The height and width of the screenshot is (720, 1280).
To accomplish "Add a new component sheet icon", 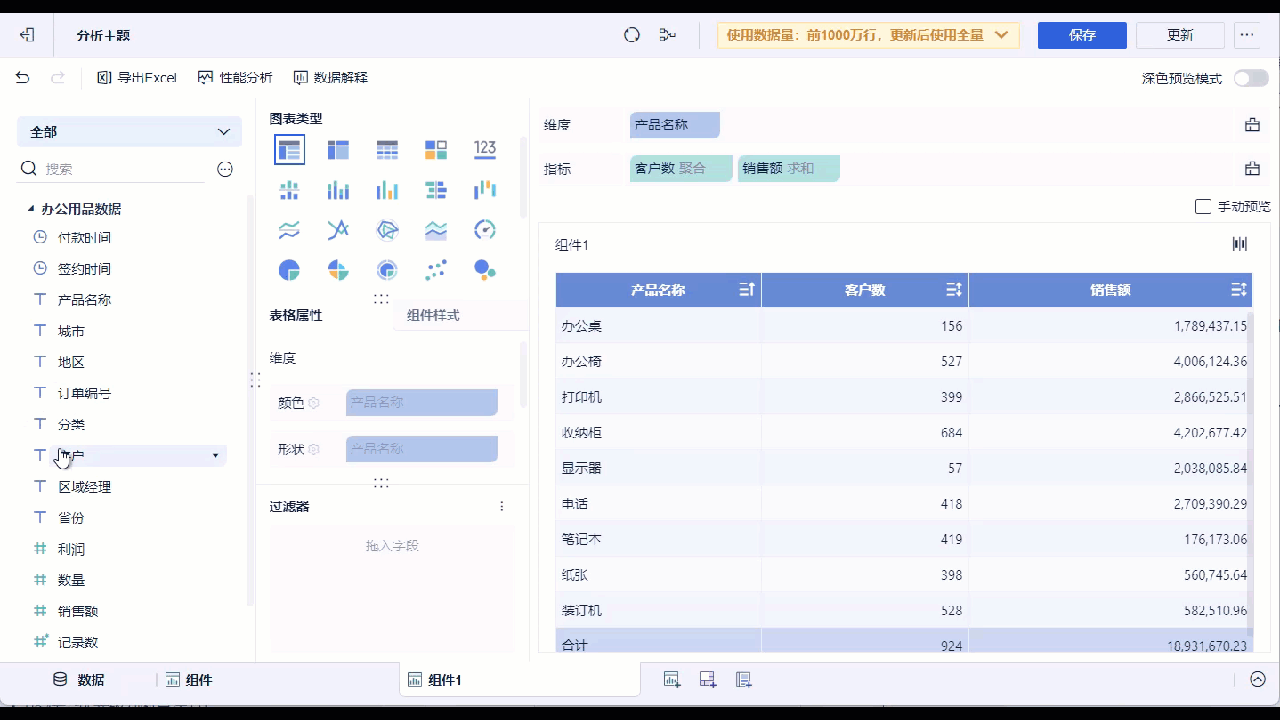I will coord(672,680).
